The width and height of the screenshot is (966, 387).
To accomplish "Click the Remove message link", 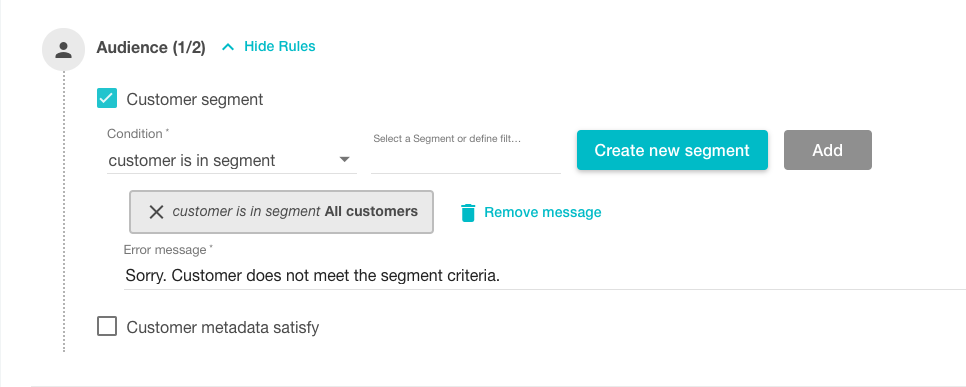I will point(543,213).
